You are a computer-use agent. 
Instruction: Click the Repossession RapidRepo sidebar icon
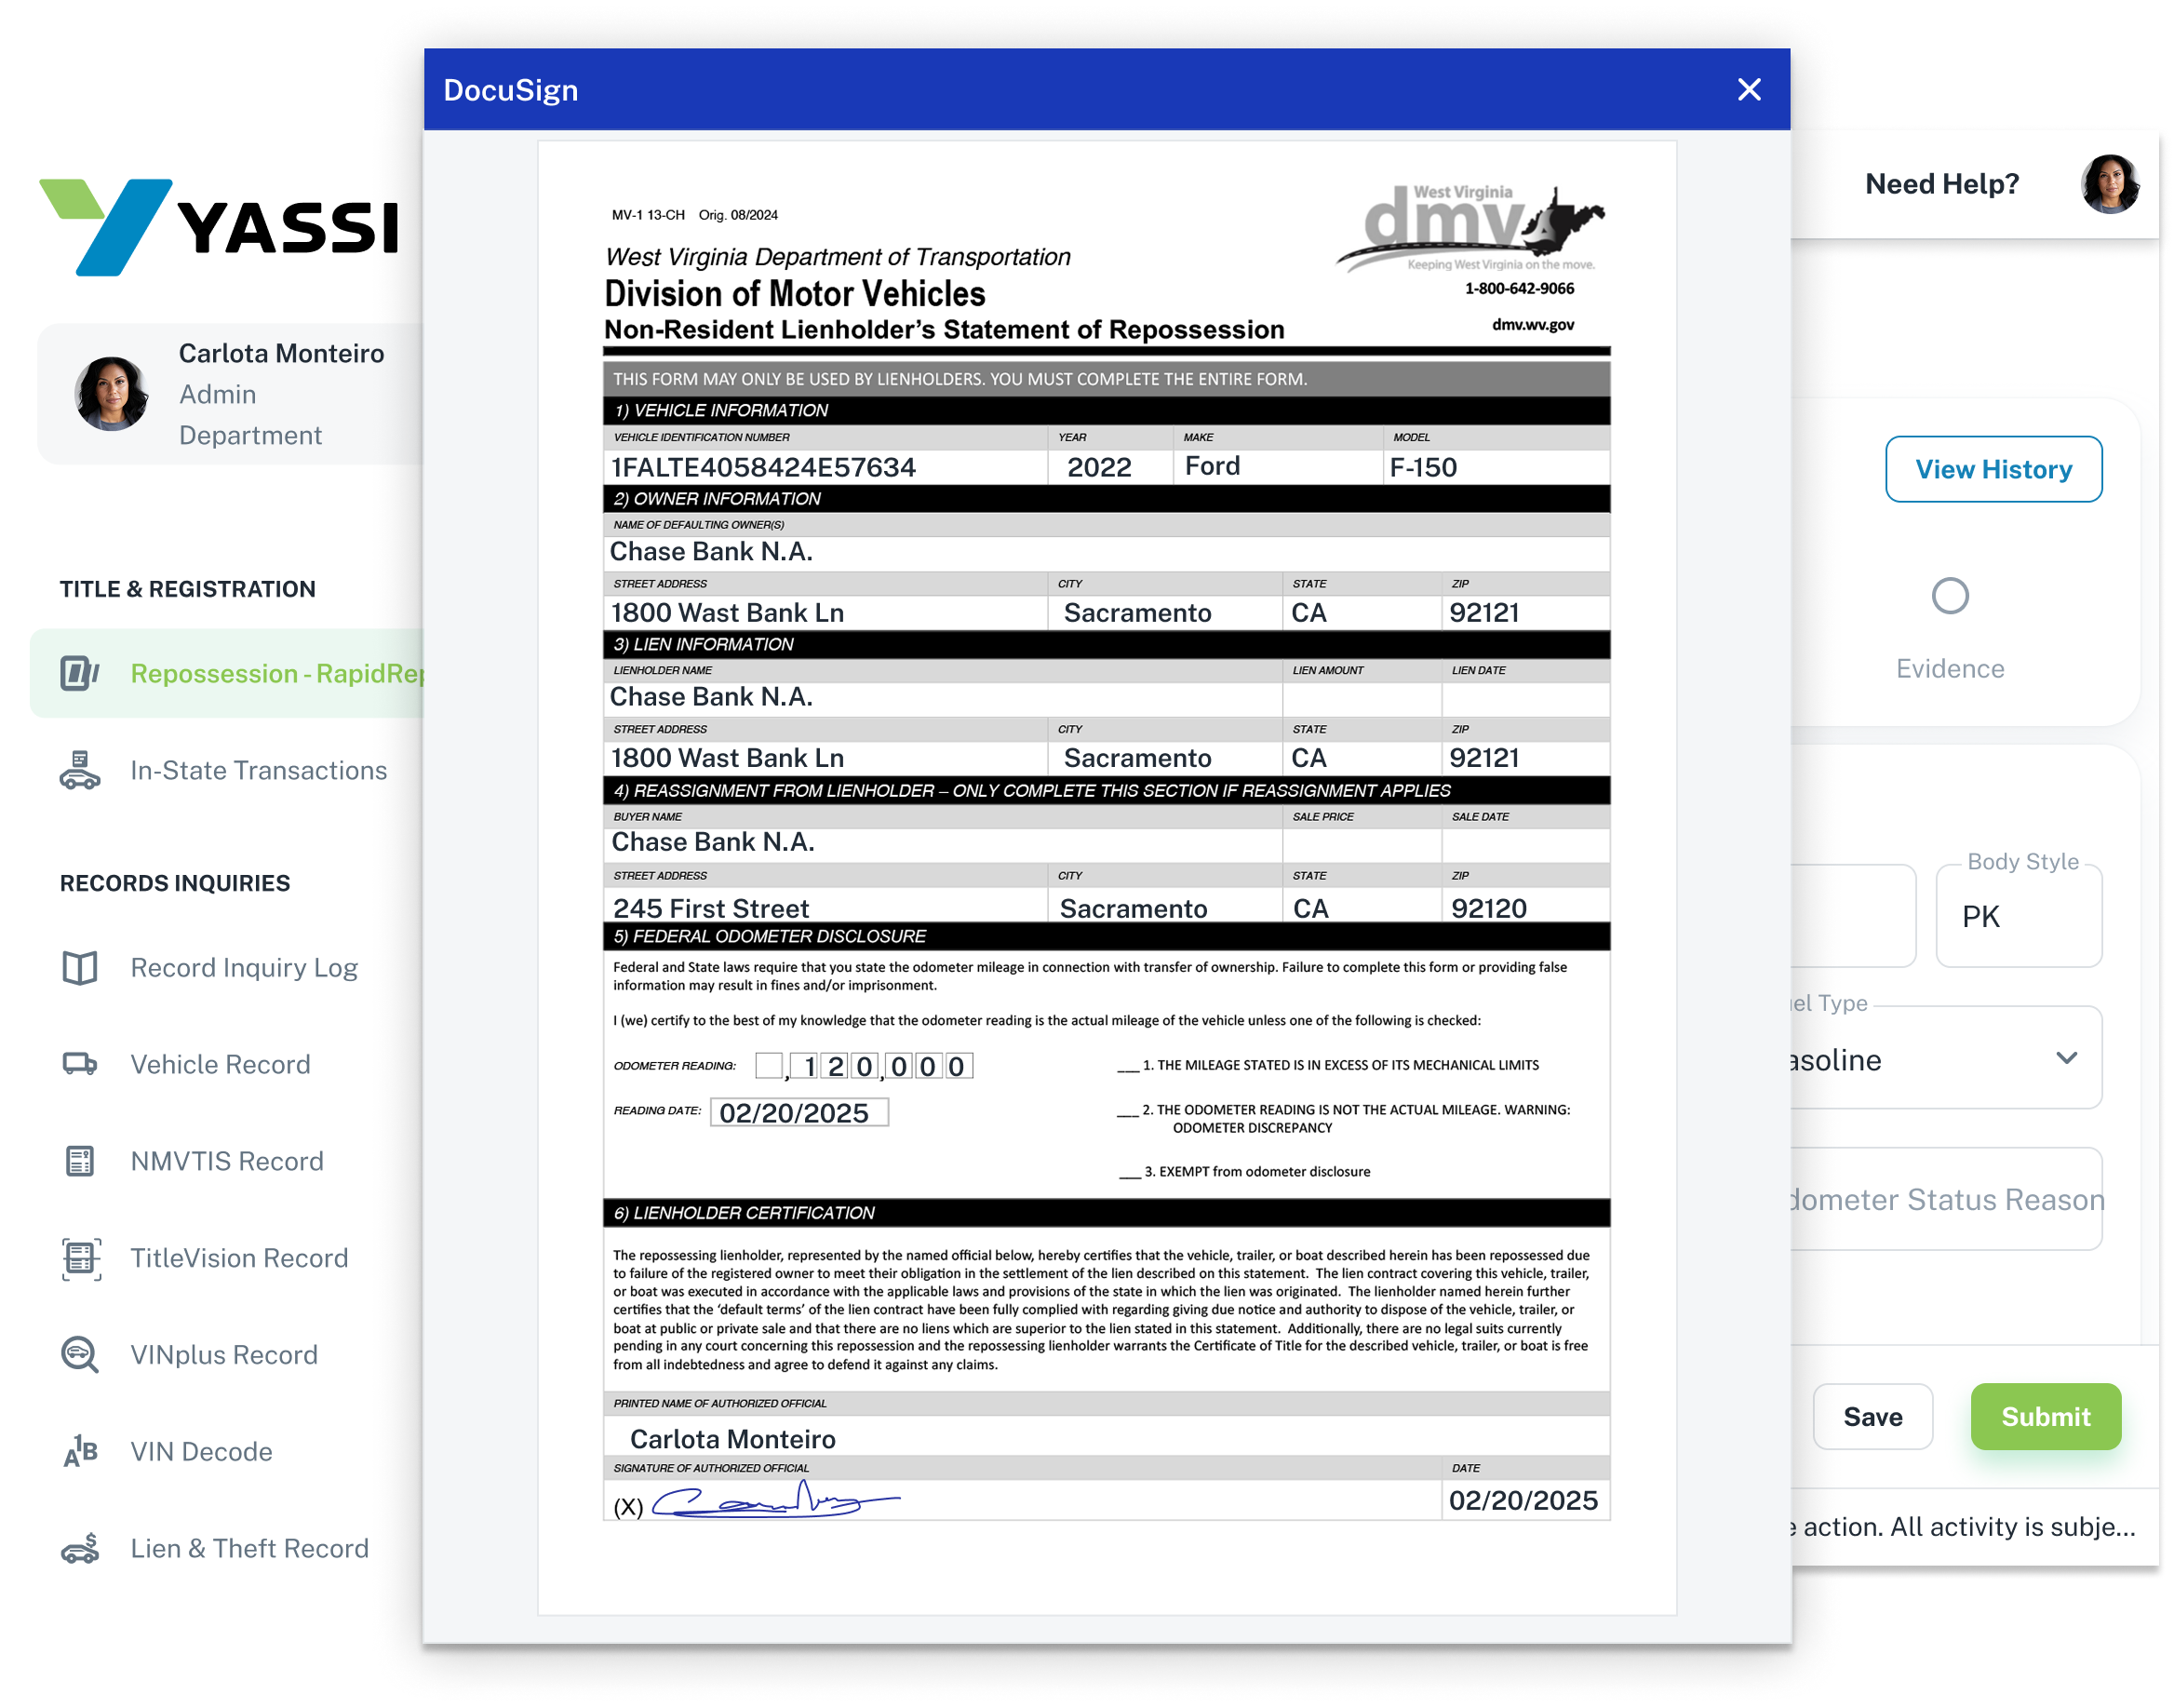coord(80,673)
